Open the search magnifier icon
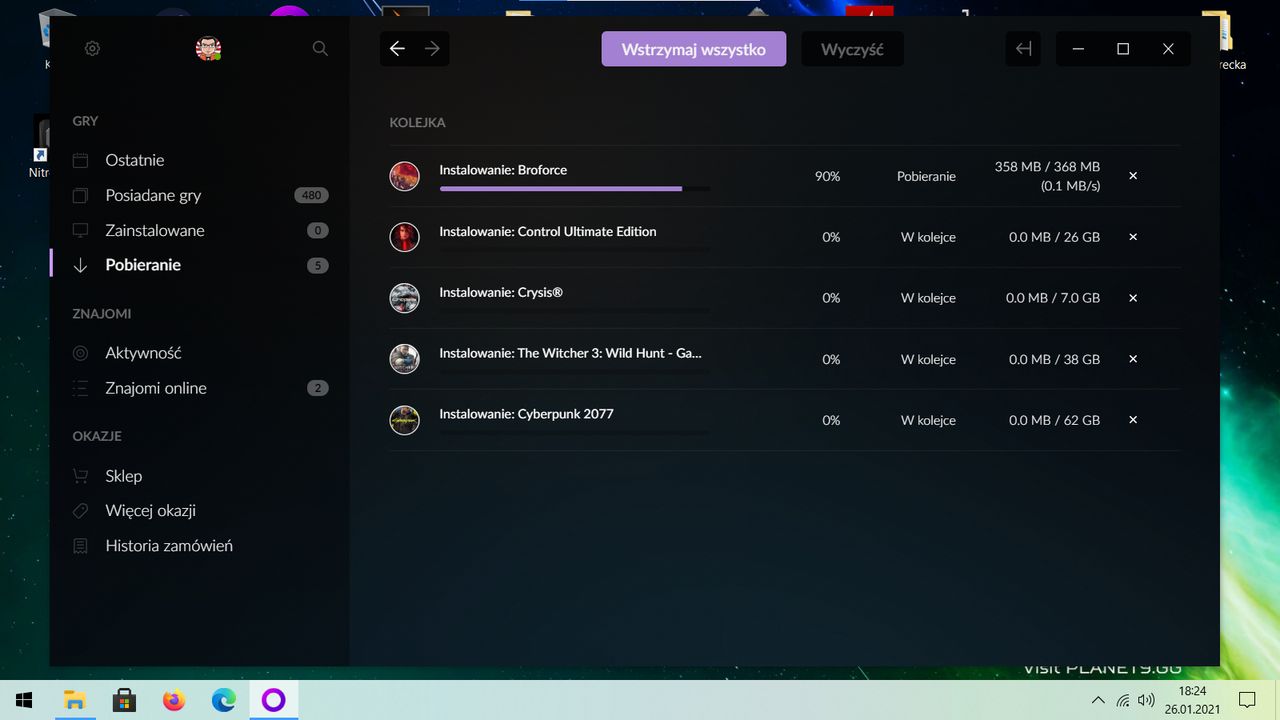 coord(320,48)
